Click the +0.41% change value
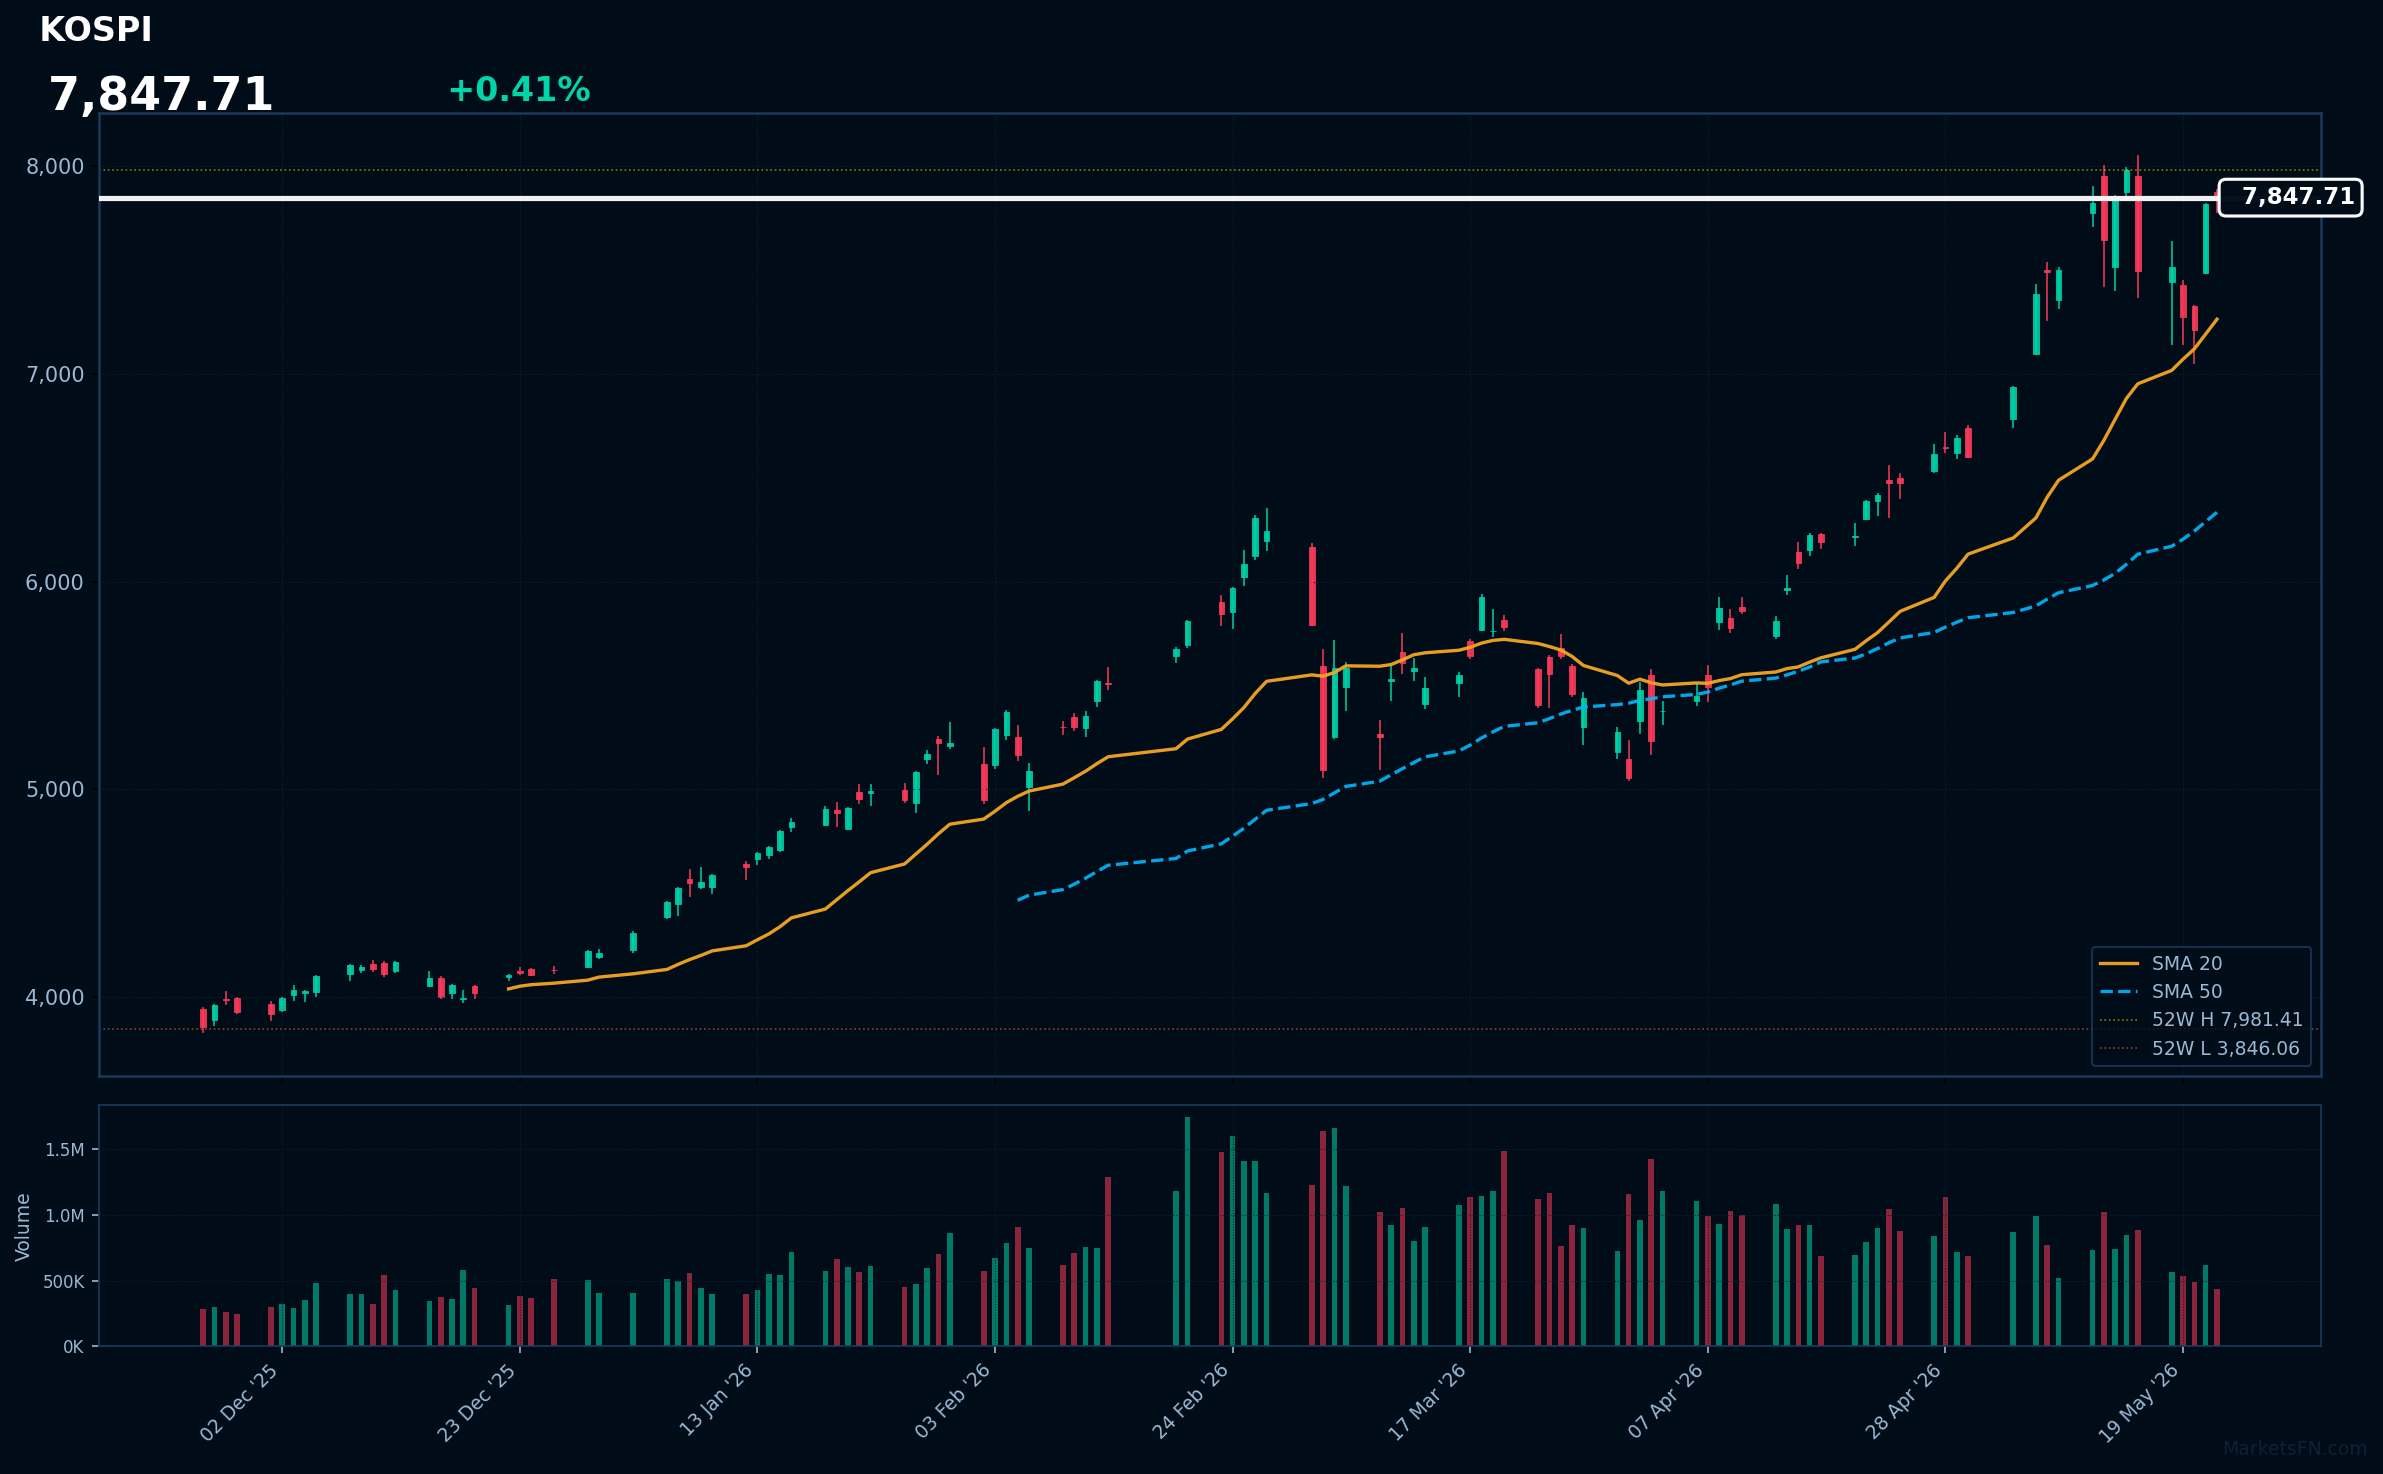The image size is (2383, 1474). (x=519, y=90)
